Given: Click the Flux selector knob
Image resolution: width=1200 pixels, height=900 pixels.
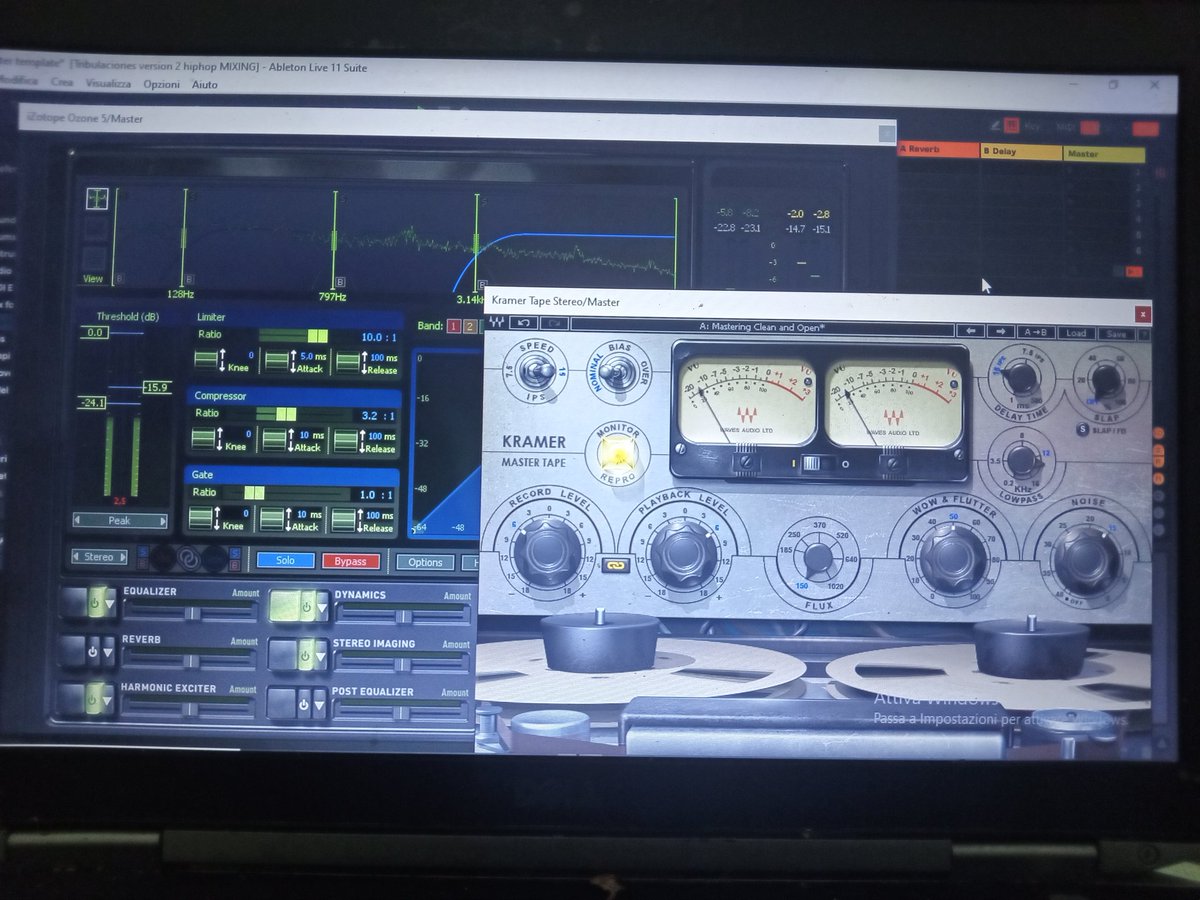Looking at the screenshot, I should (818, 558).
